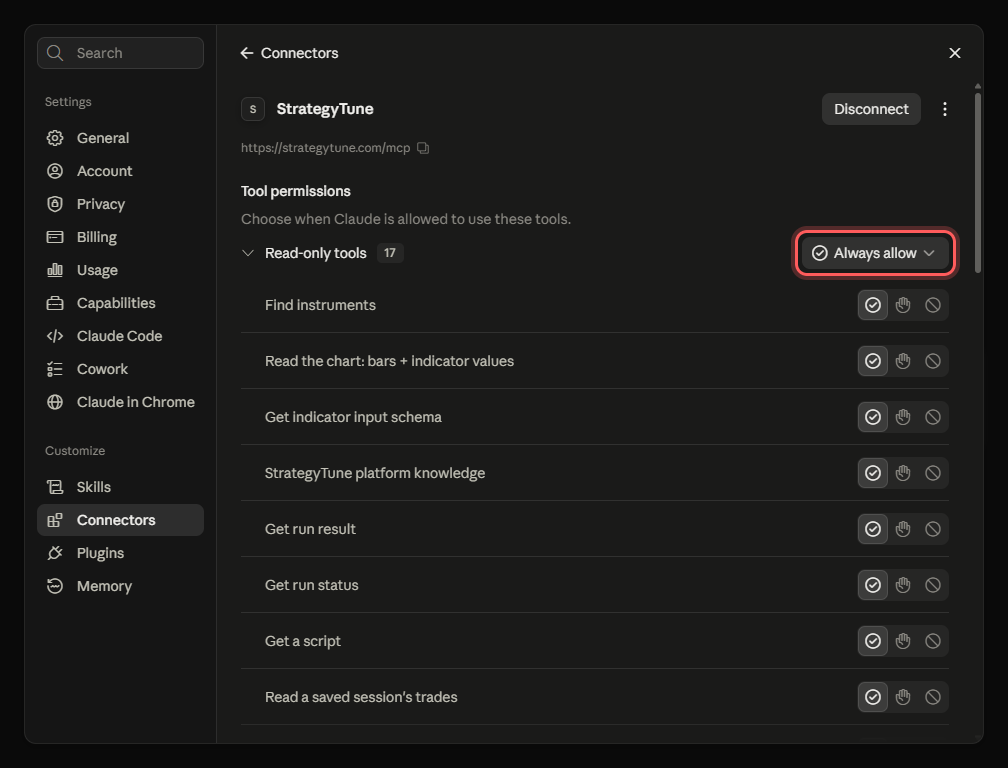Click the 17 tools count badge
The width and height of the screenshot is (1008, 768).
[x=390, y=253]
